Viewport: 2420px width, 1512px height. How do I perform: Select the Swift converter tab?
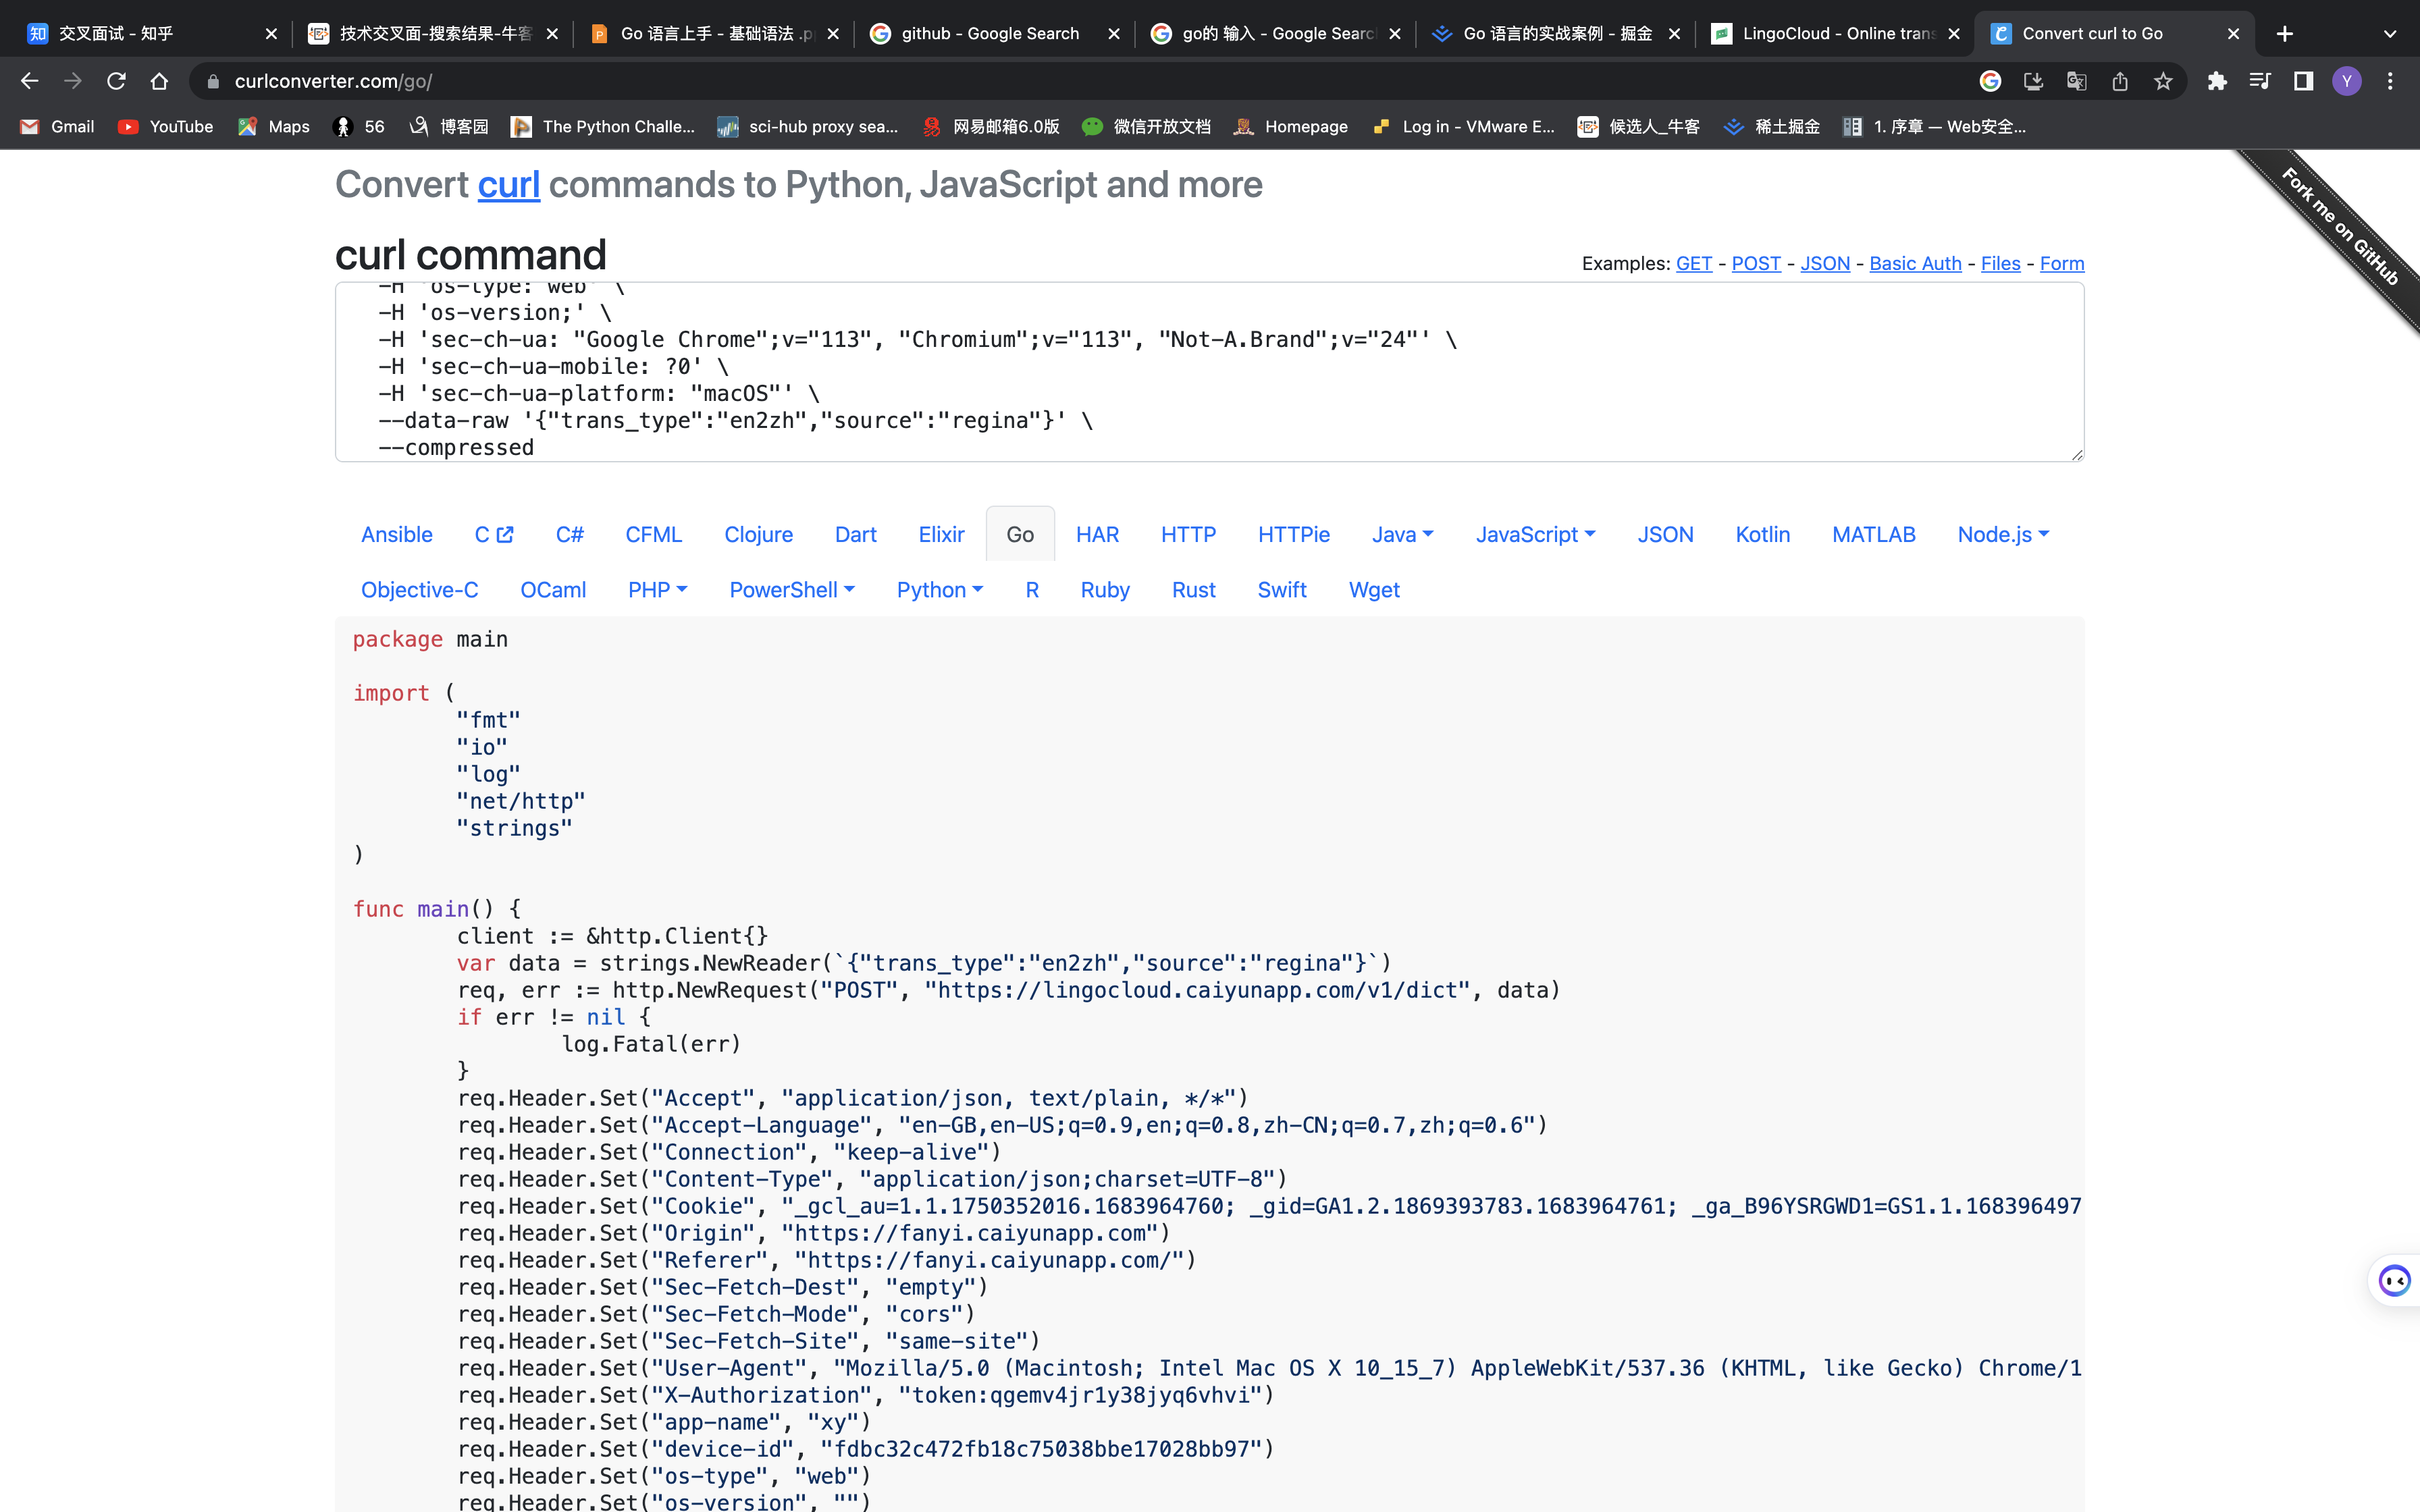1282,590
